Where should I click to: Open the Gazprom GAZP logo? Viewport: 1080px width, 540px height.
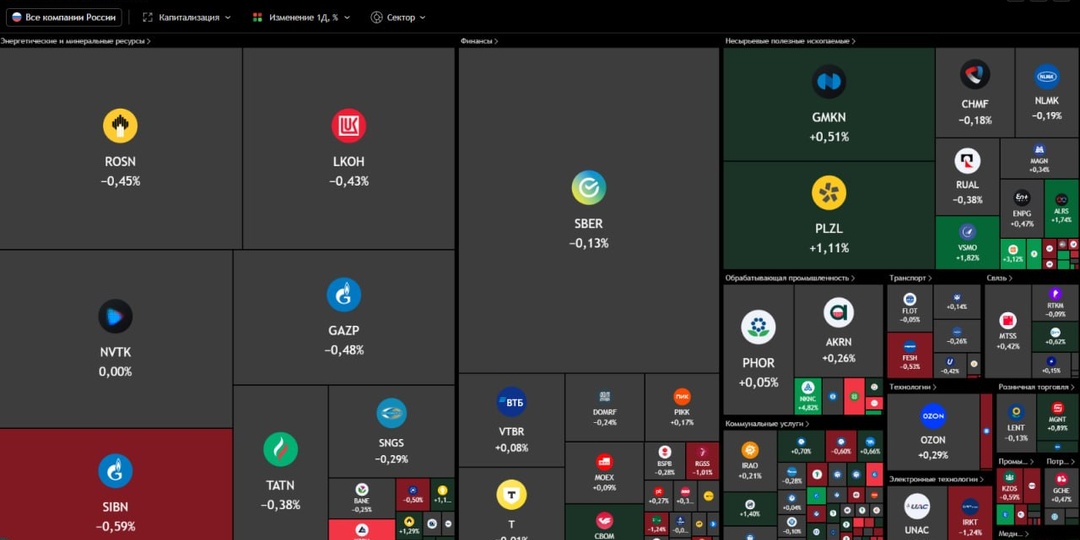(344, 295)
